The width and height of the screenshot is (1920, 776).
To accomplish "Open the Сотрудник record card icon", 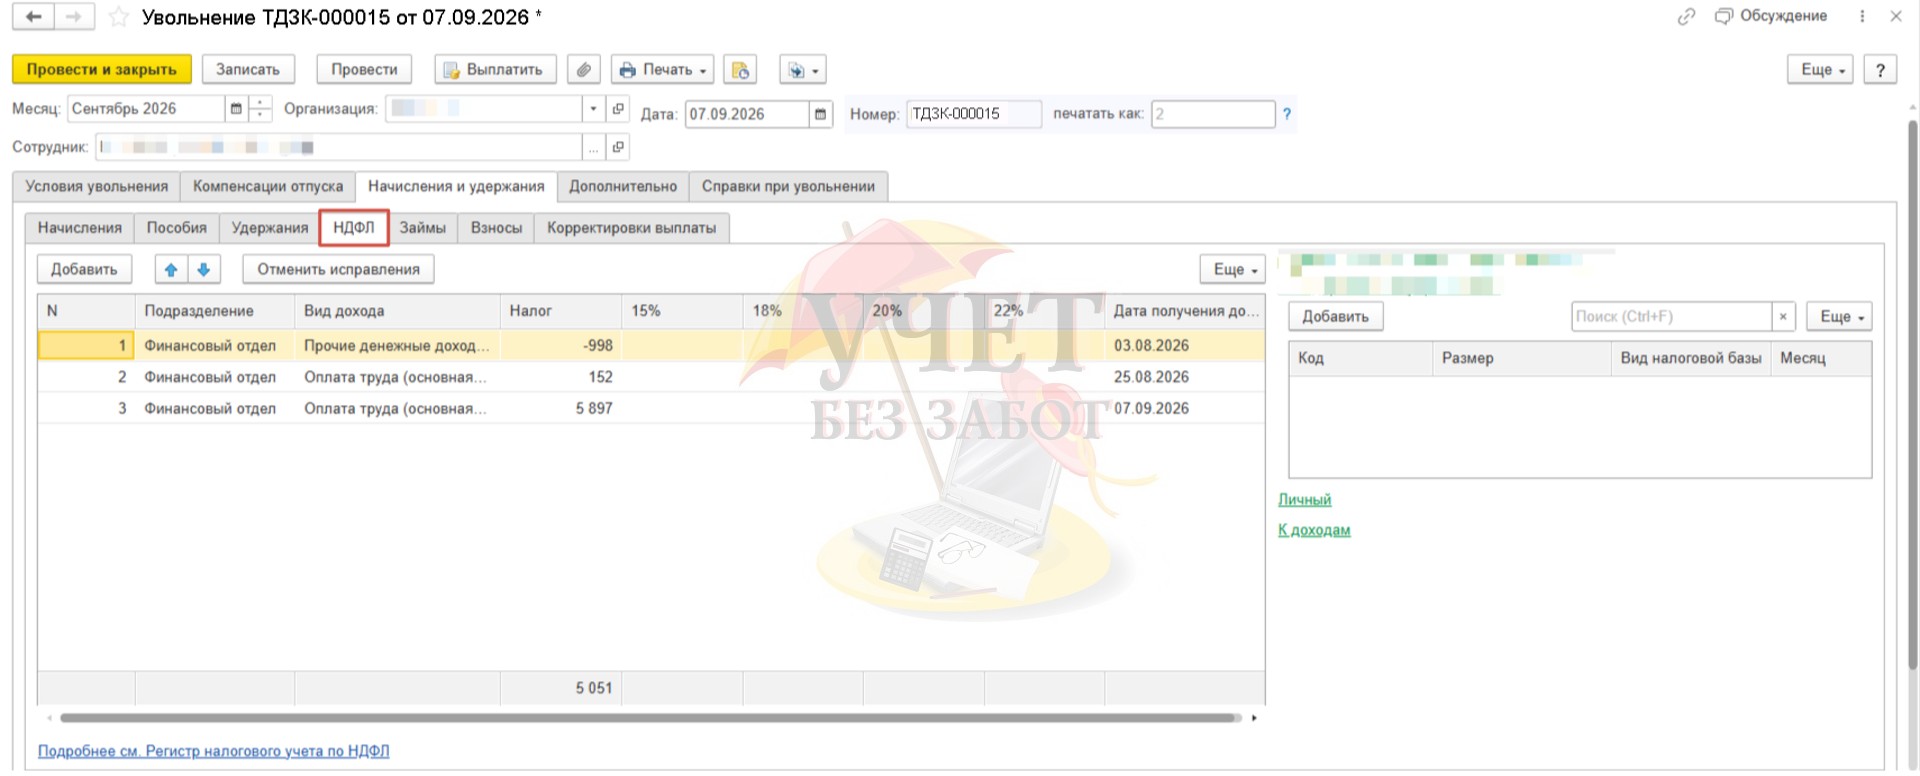I will (x=618, y=147).
